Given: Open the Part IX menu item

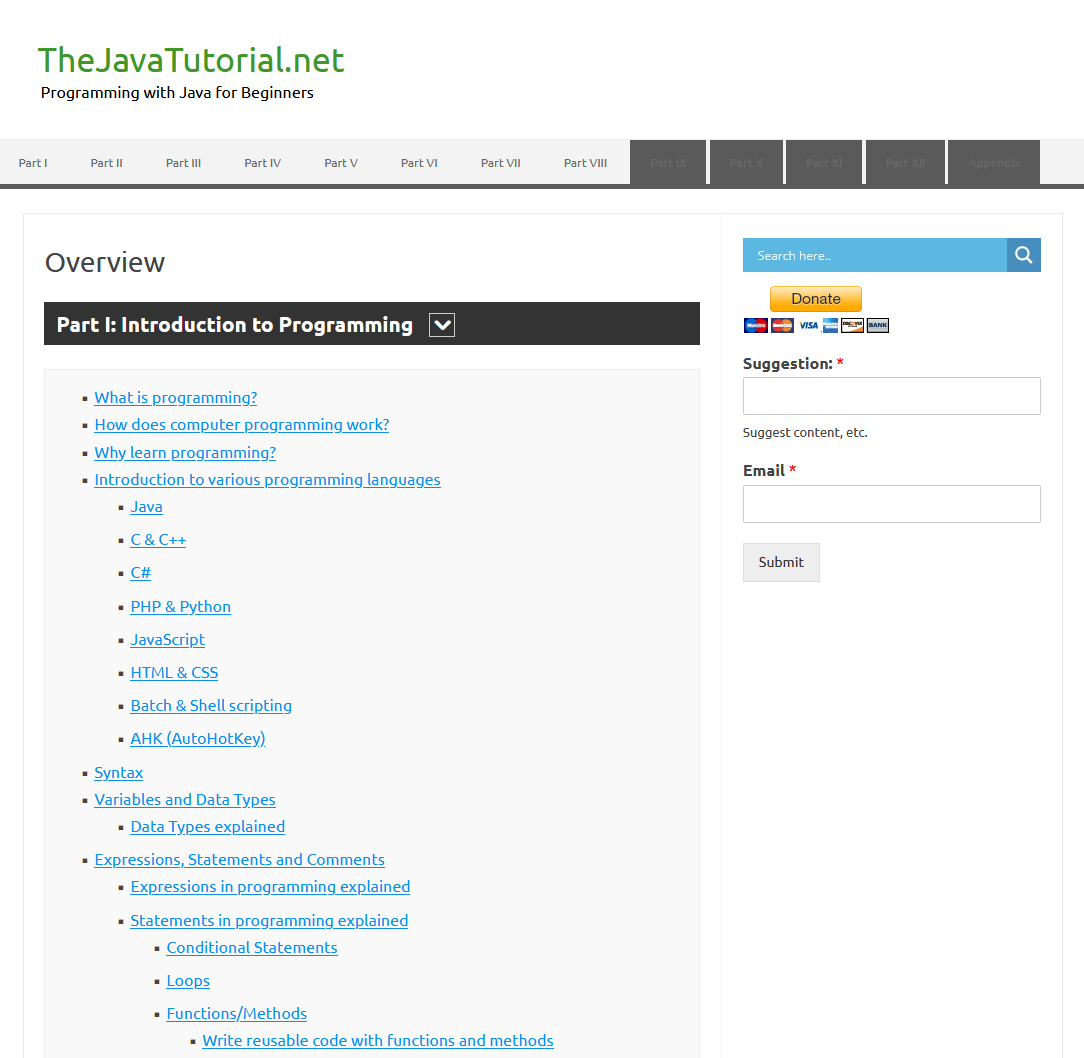Looking at the screenshot, I should 668,163.
